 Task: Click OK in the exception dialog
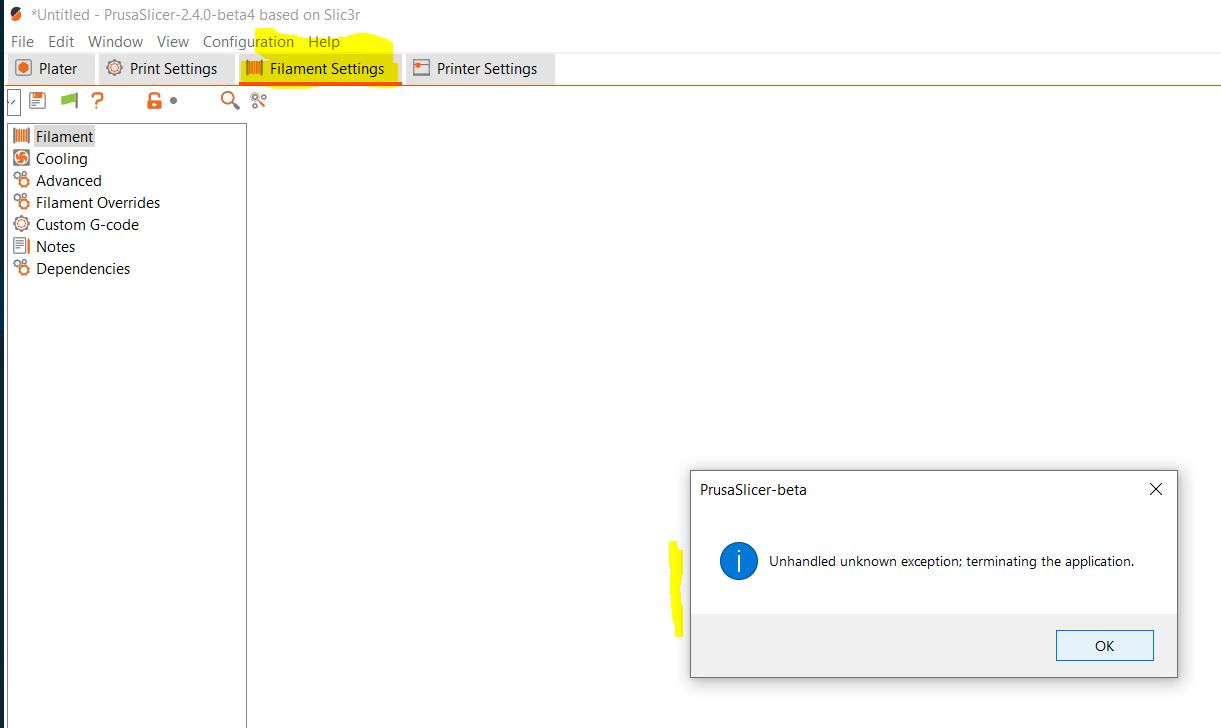[1104, 646]
